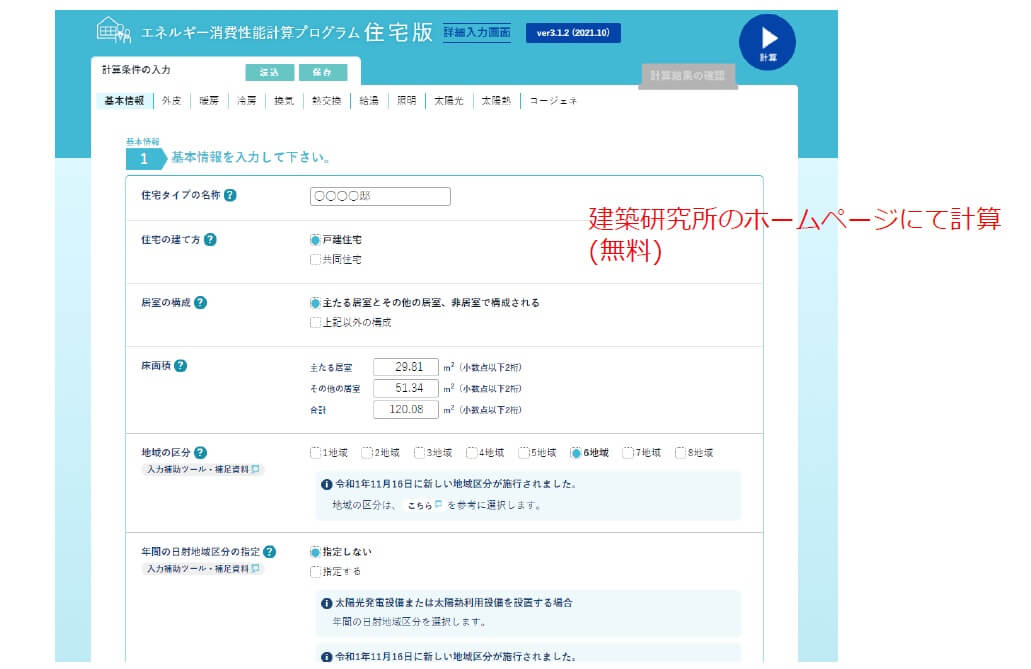This screenshot has height=669, width=1031.
Task: Click the 保存 button
Action: [x=322, y=72]
